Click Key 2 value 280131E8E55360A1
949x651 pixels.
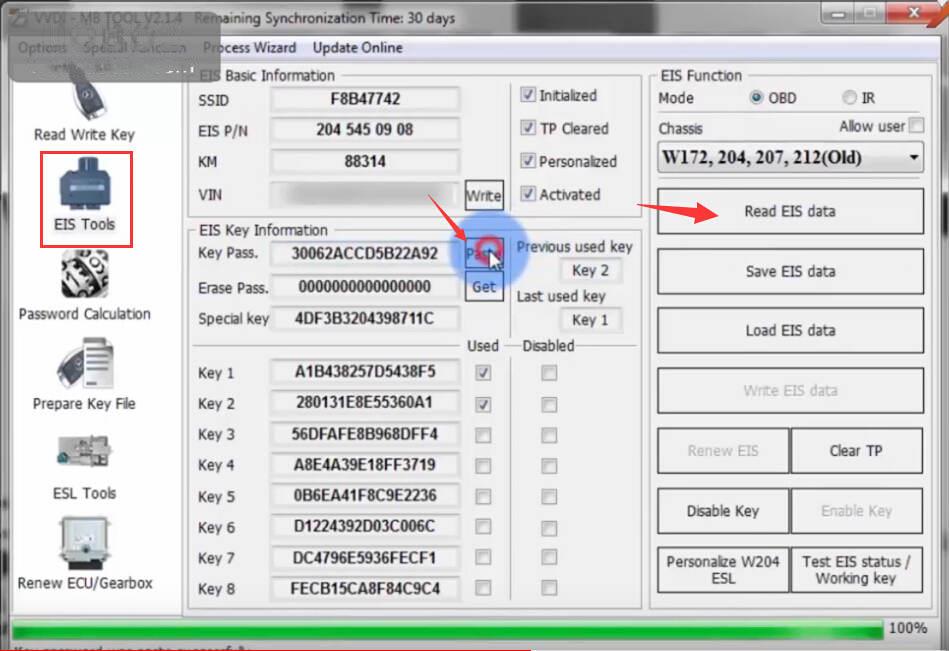pos(365,402)
